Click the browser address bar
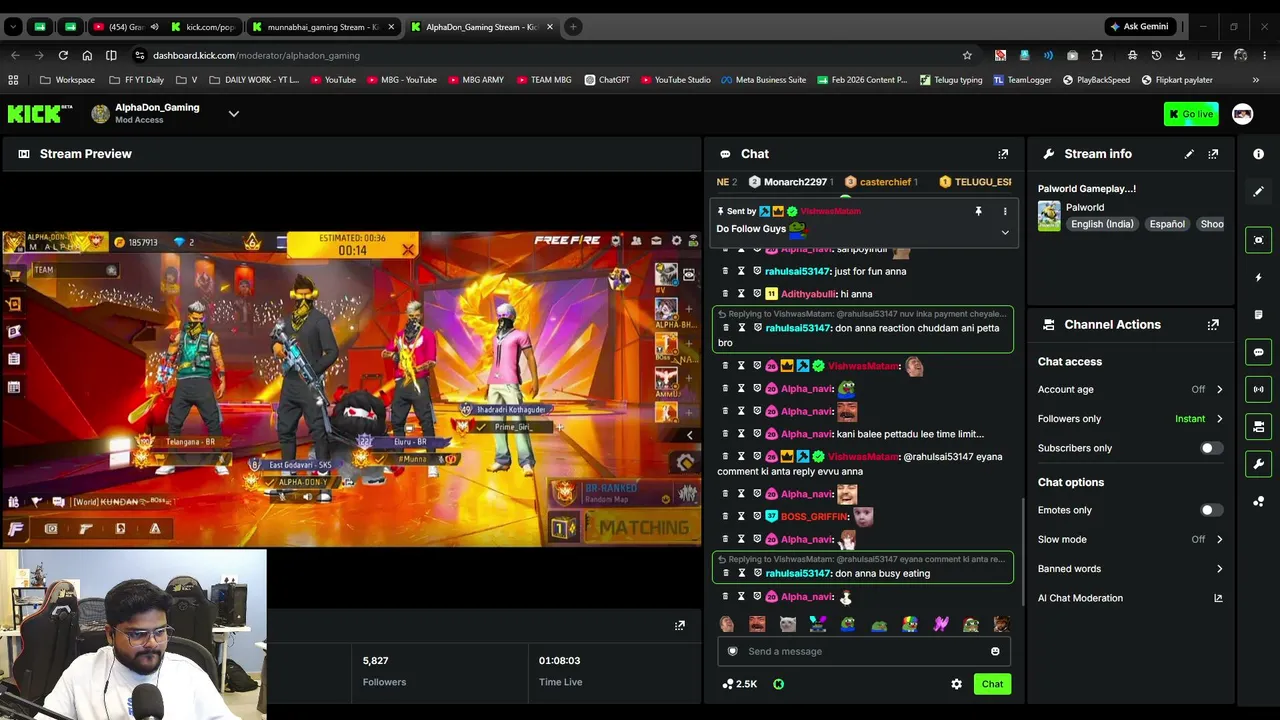1280x720 pixels. (x=550, y=55)
